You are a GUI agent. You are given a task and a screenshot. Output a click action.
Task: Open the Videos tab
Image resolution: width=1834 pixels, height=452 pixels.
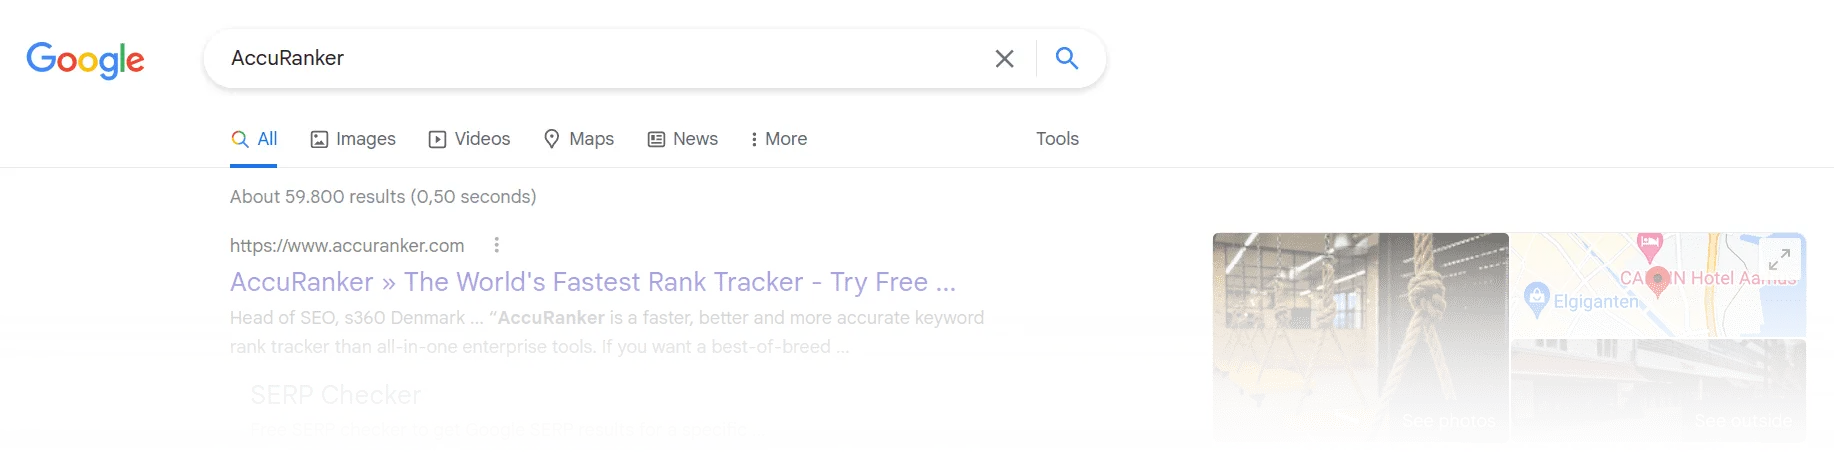pyautogui.click(x=469, y=139)
